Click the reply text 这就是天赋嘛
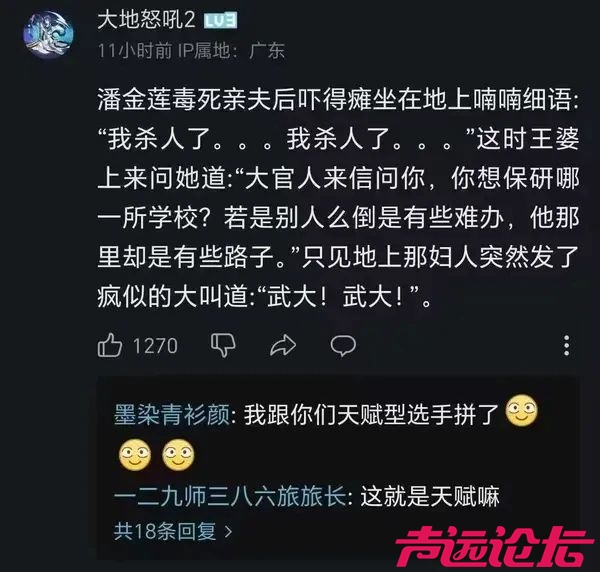 [430, 496]
